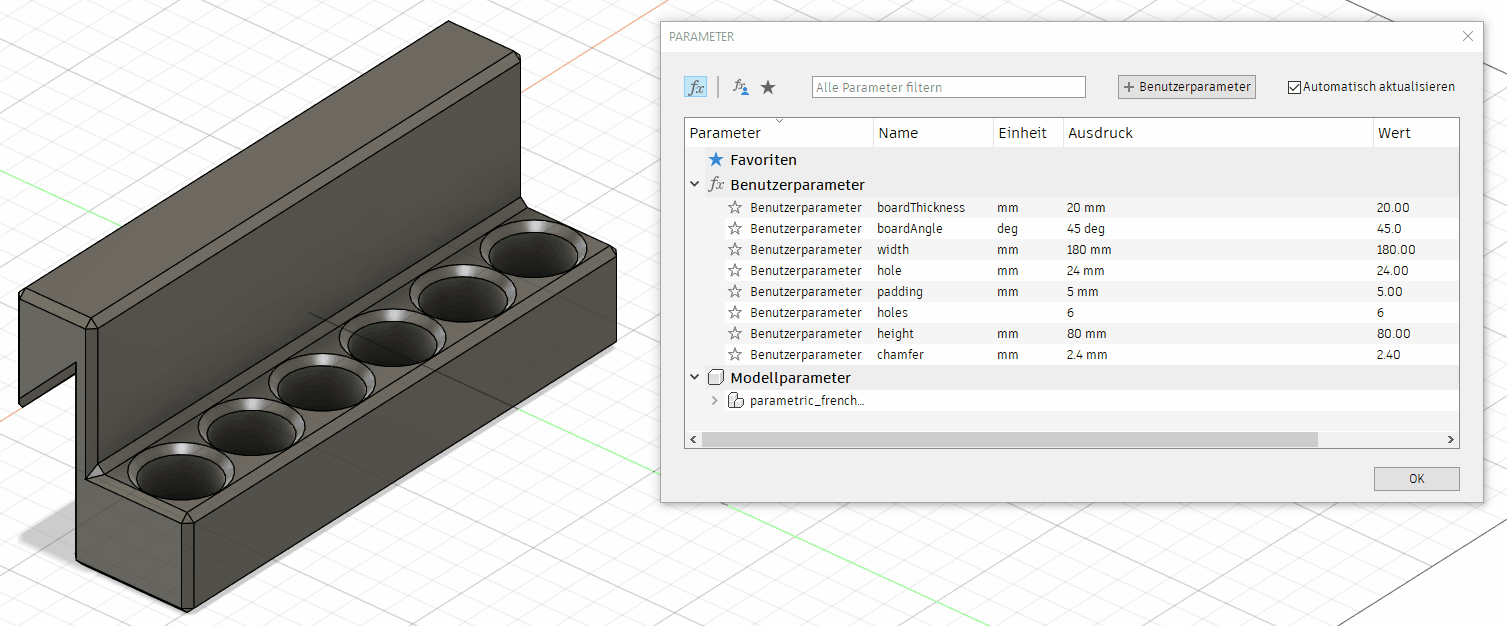
Task: Mark the padding parameter as favorite
Action: [x=735, y=292]
